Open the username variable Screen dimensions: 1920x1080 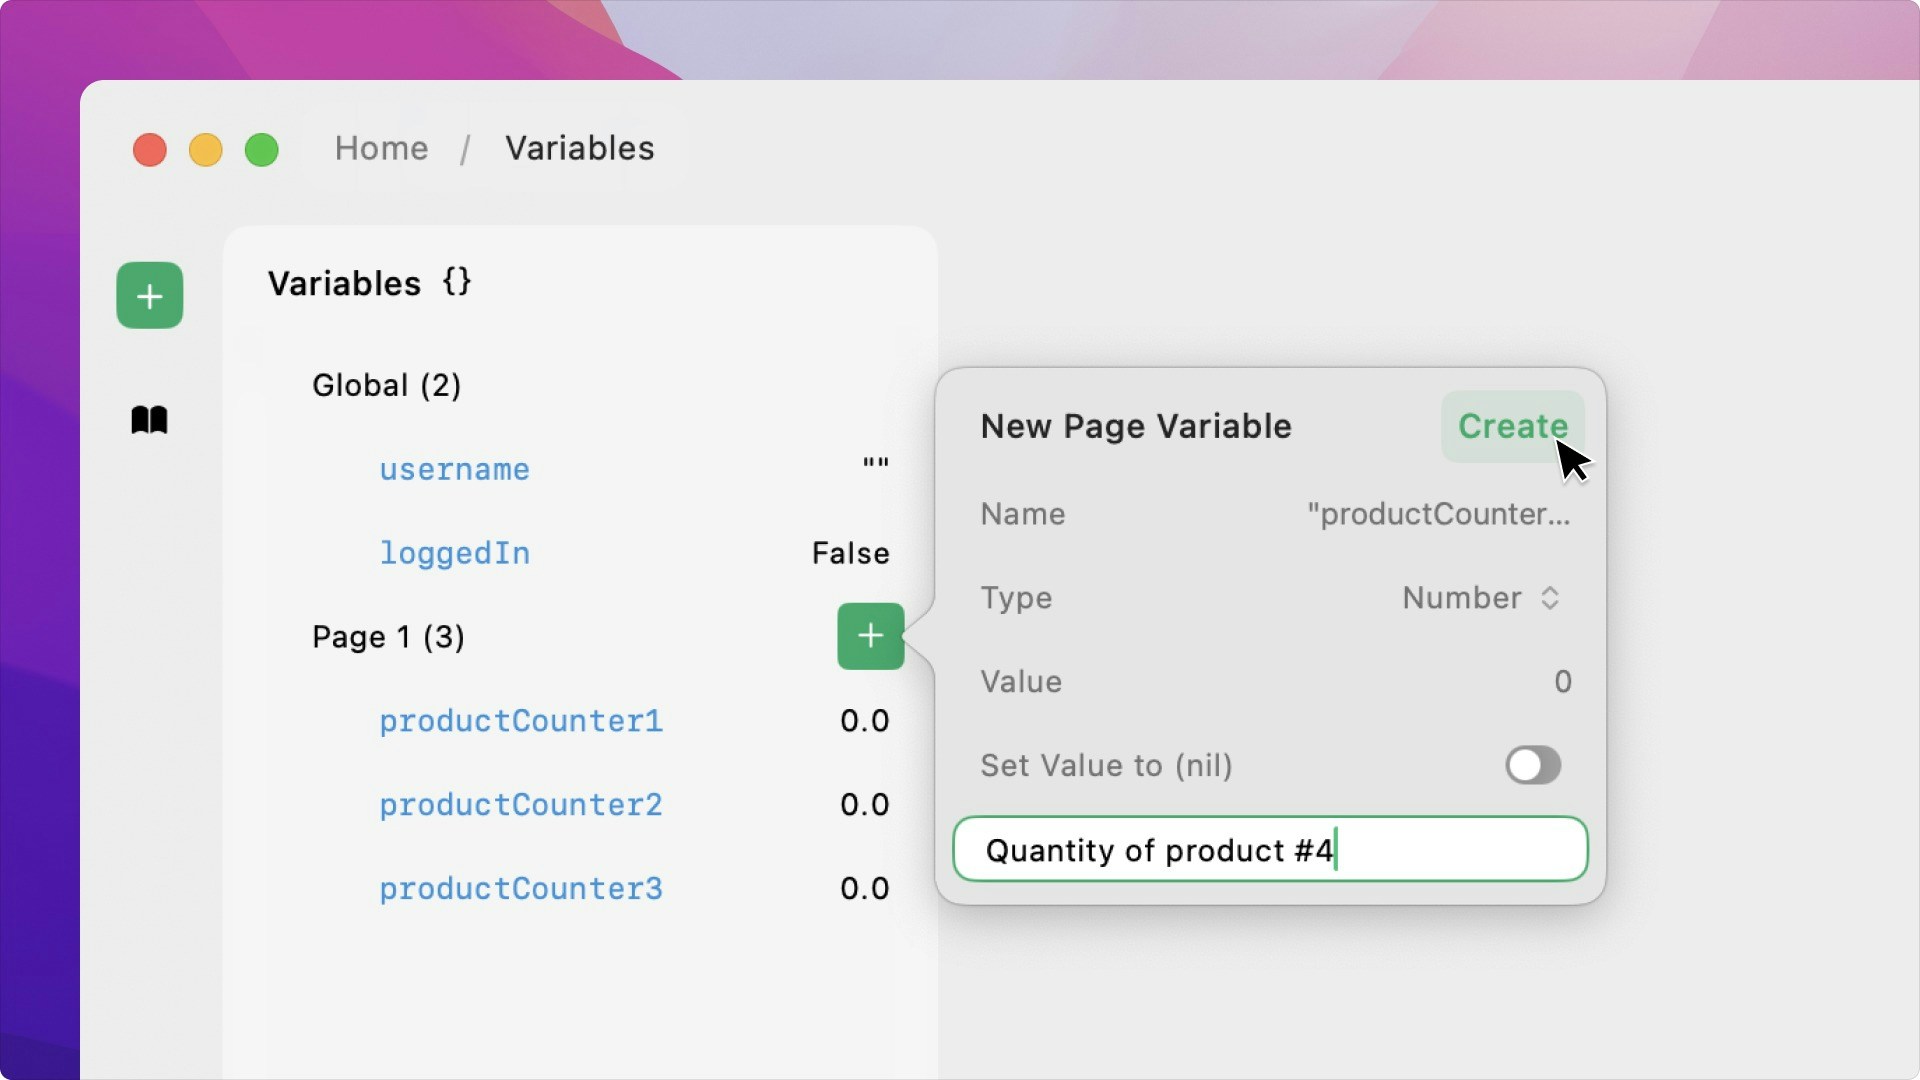pos(454,469)
